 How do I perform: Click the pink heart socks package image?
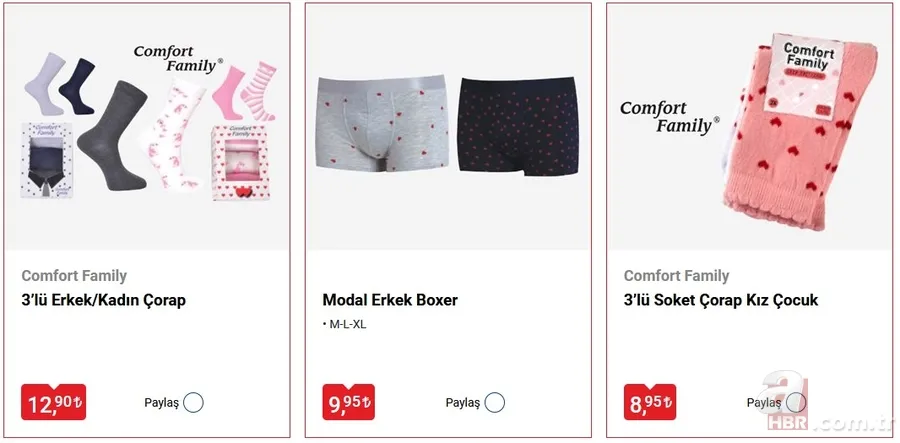pos(801,131)
